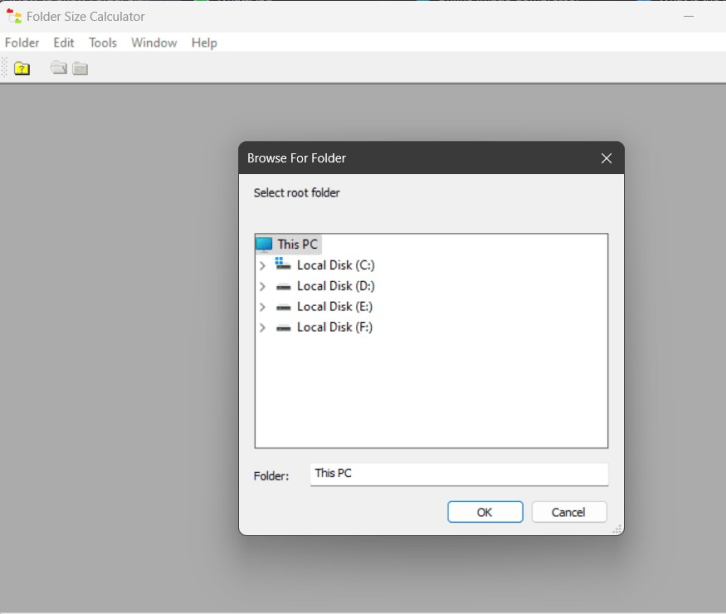Select the Local Disk (E:) label
The width and height of the screenshot is (726, 614).
coord(335,307)
